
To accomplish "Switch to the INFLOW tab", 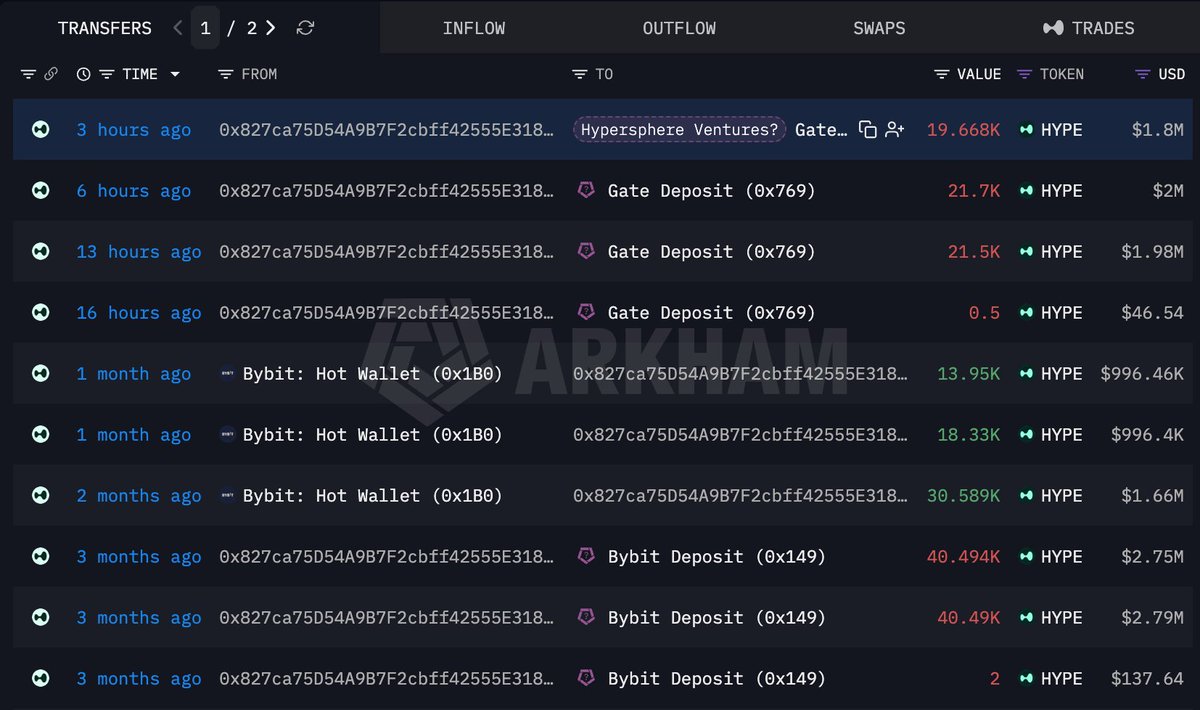I will coord(473,28).
